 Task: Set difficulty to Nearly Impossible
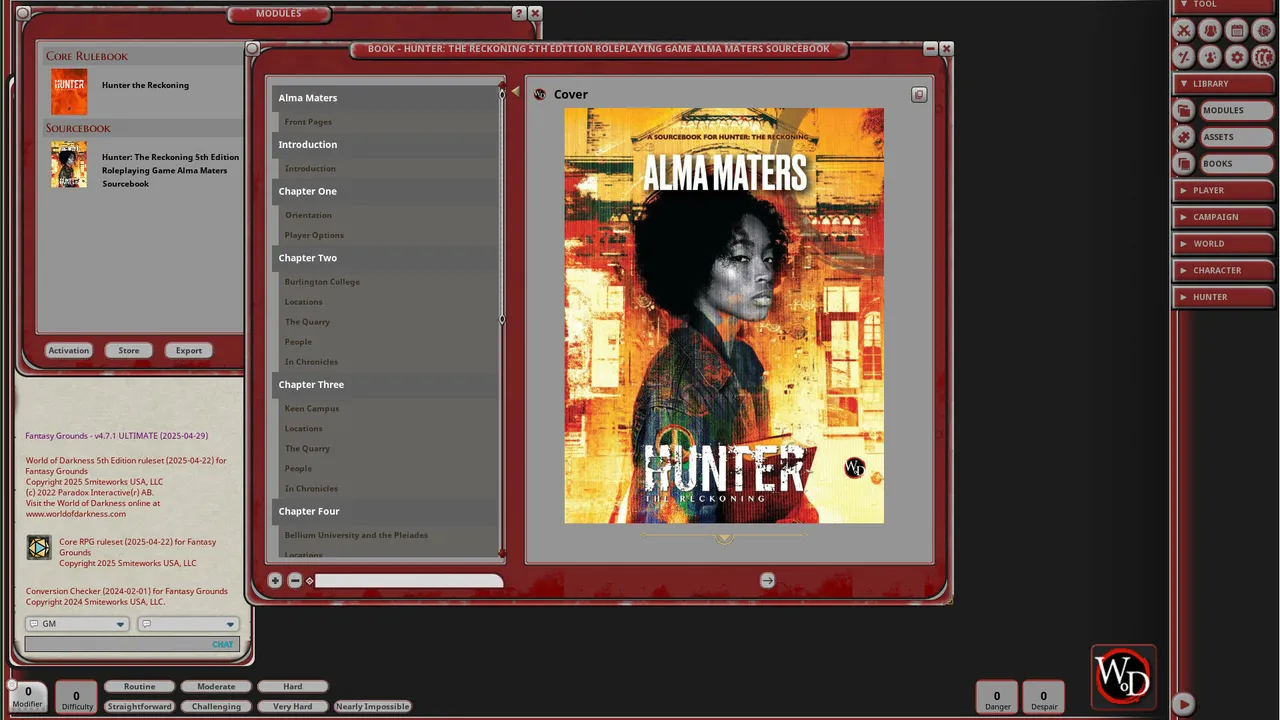[372, 707]
